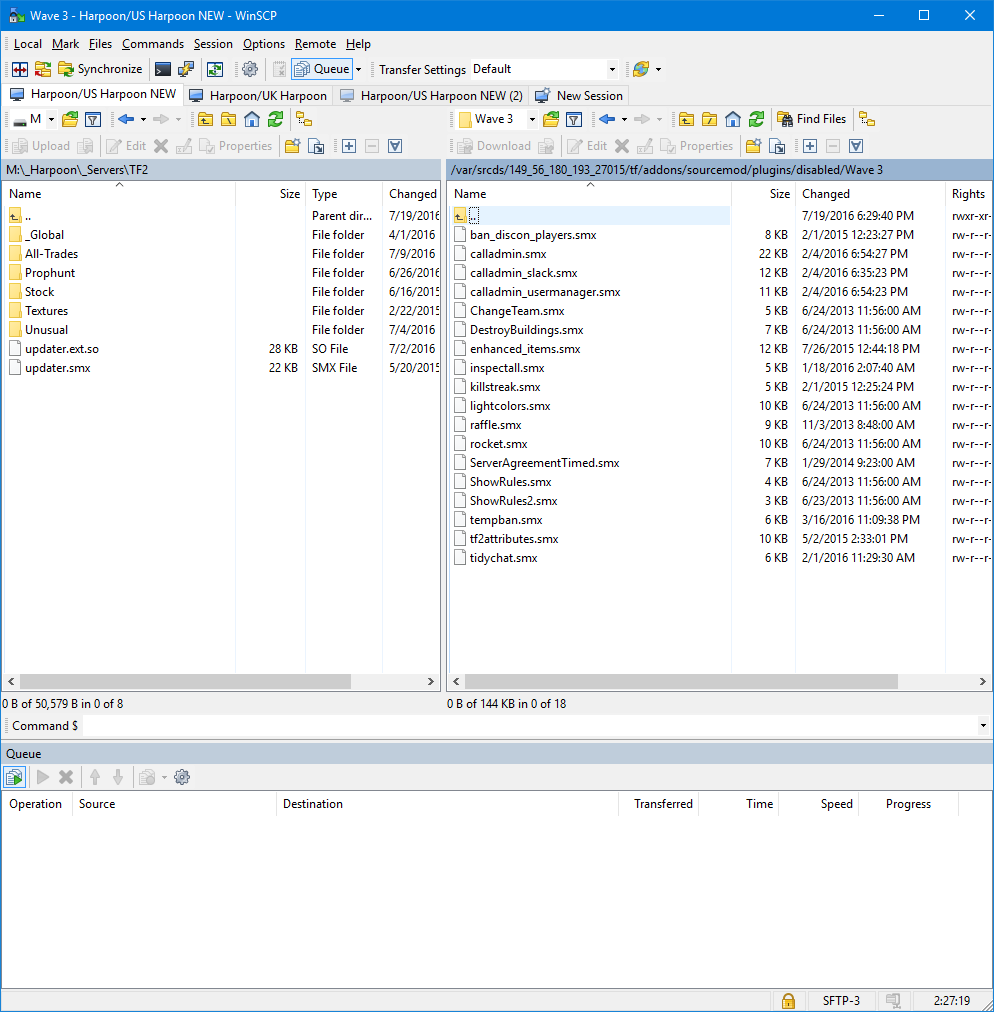Go back in the local panel history
The height and width of the screenshot is (1012, 994).
126,119
